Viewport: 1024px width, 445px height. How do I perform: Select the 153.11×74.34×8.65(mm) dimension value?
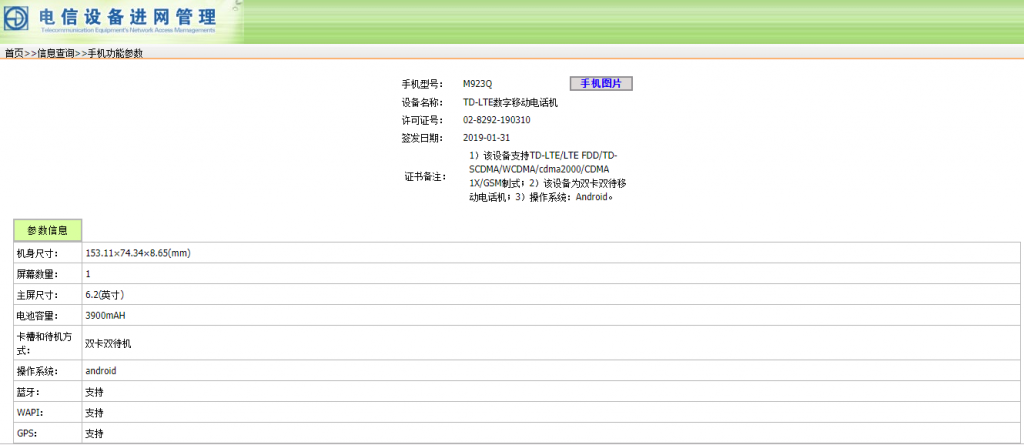click(138, 254)
